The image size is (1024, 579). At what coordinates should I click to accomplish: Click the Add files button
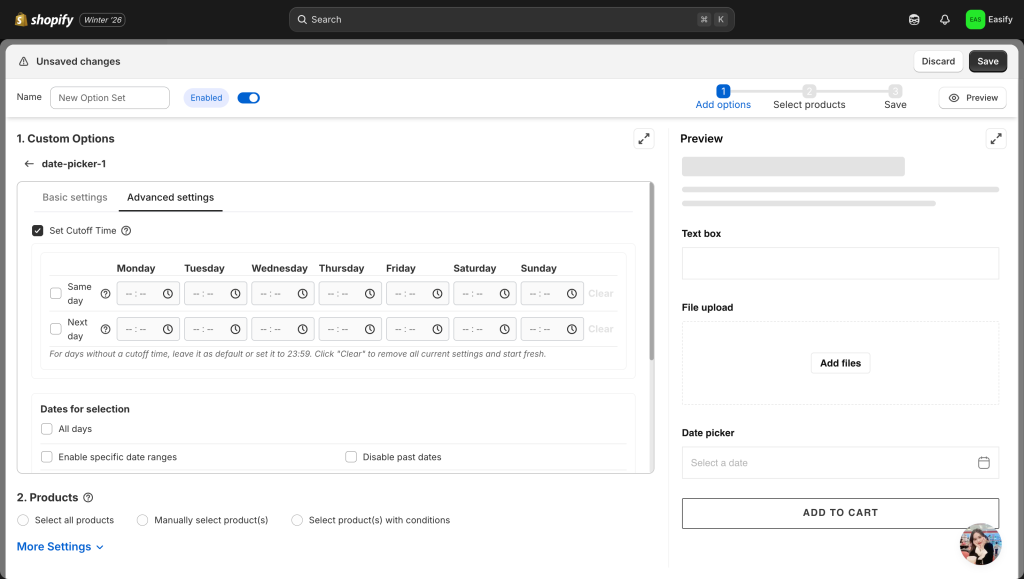(840, 363)
